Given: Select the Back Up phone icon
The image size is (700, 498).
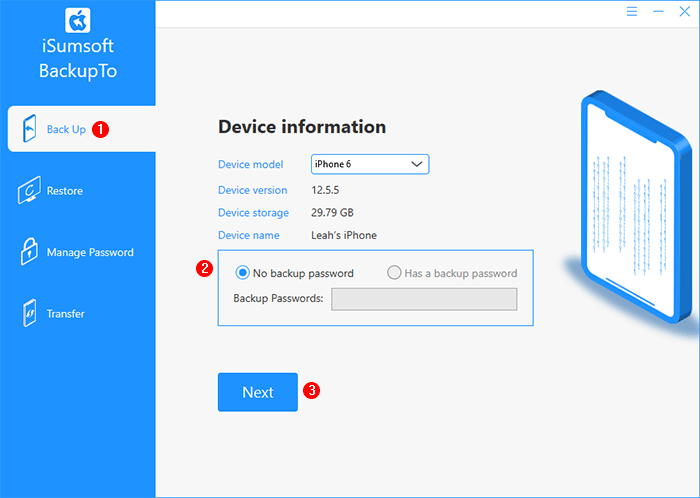Looking at the screenshot, I should pos(29,129).
